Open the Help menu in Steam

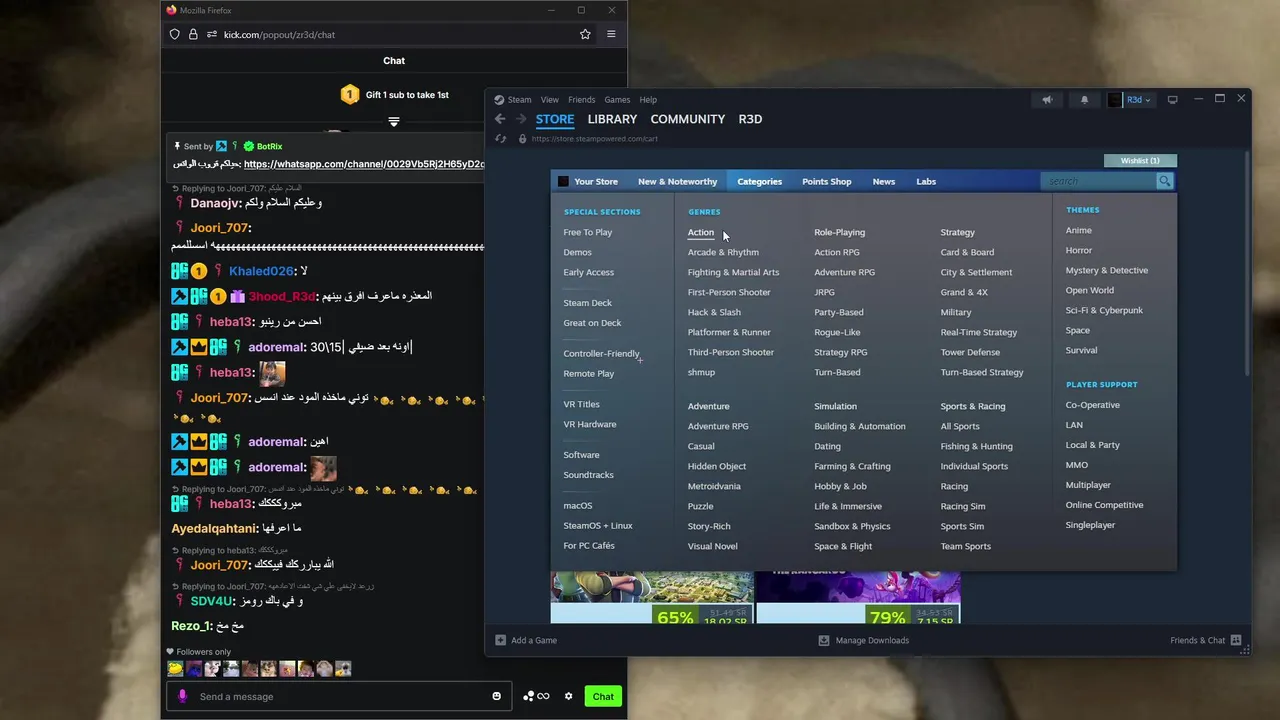(648, 100)
